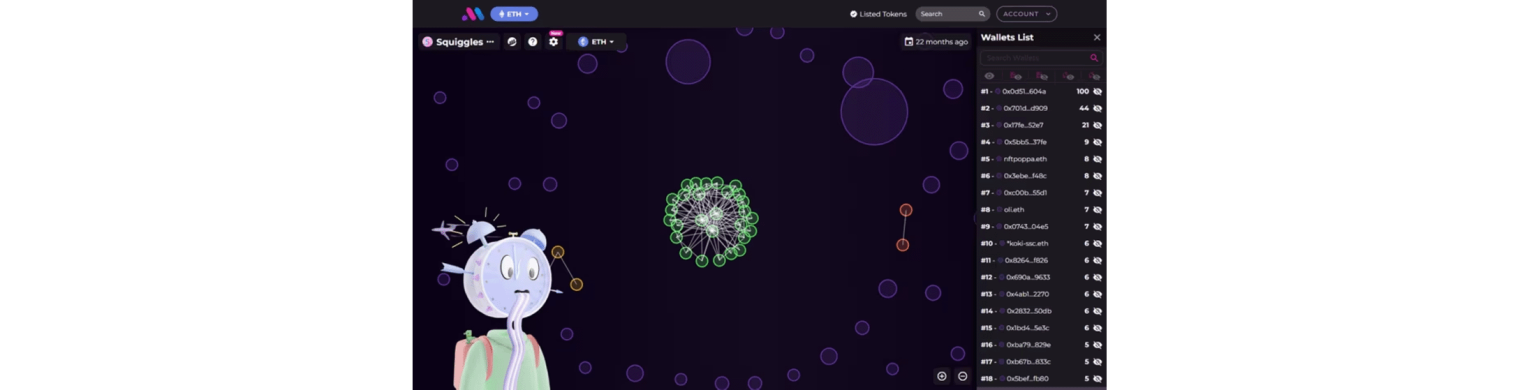This screenshot has height=390, width=1536.
Task: Hide wallet #7 0xc00b...55d1
Action: [1097, 193]
